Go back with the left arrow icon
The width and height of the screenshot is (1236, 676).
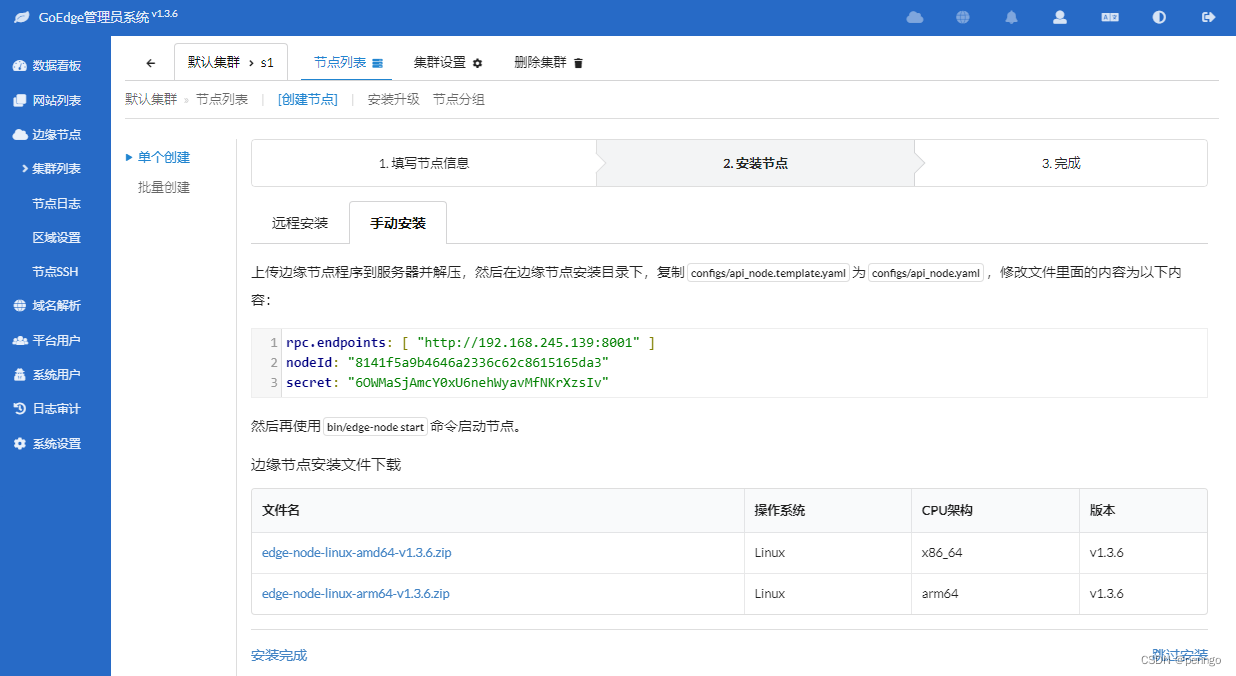point(151,63)
